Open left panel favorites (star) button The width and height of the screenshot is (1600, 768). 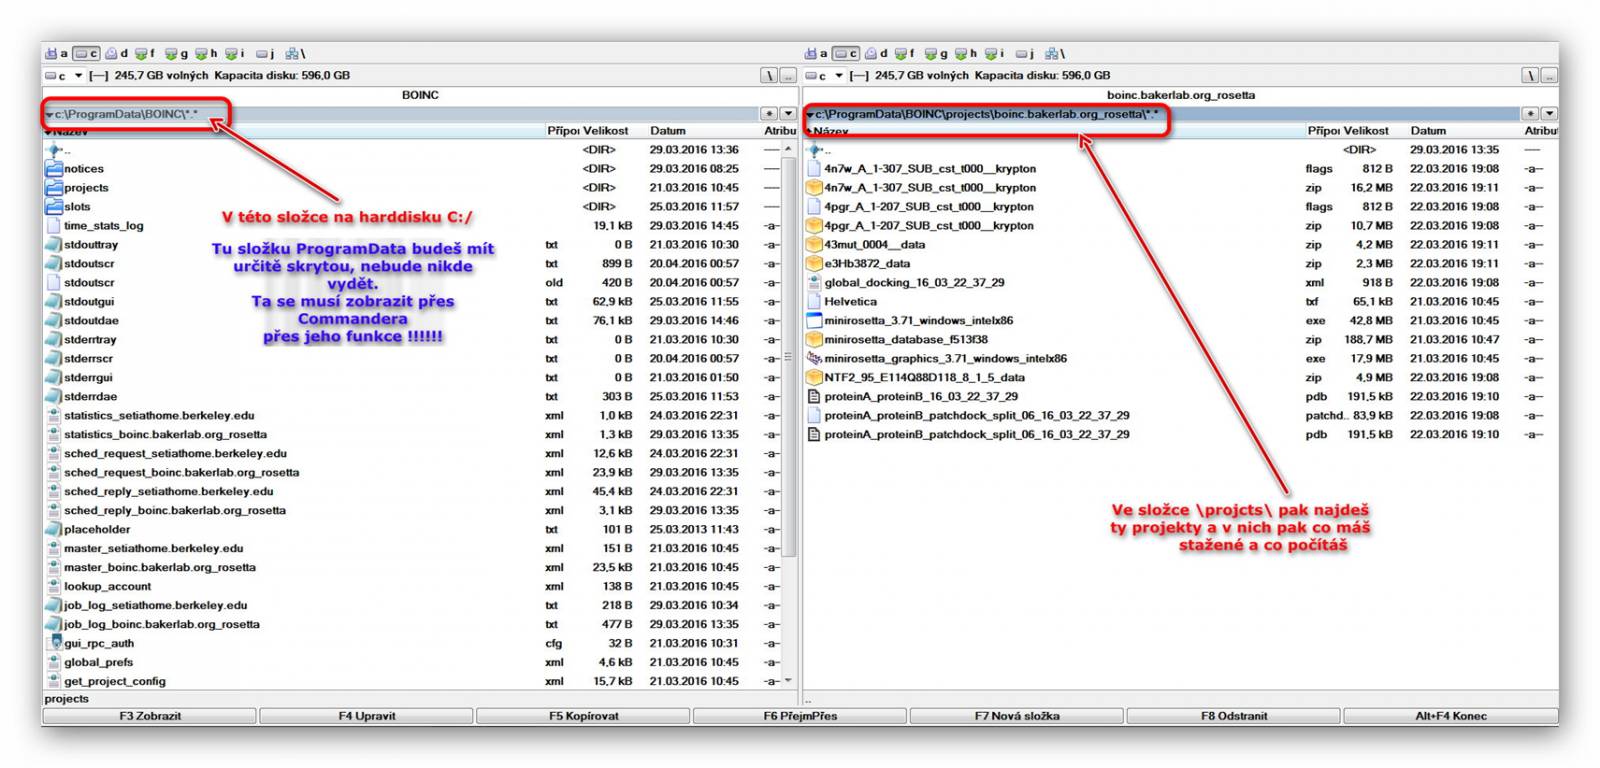[769, 114]
